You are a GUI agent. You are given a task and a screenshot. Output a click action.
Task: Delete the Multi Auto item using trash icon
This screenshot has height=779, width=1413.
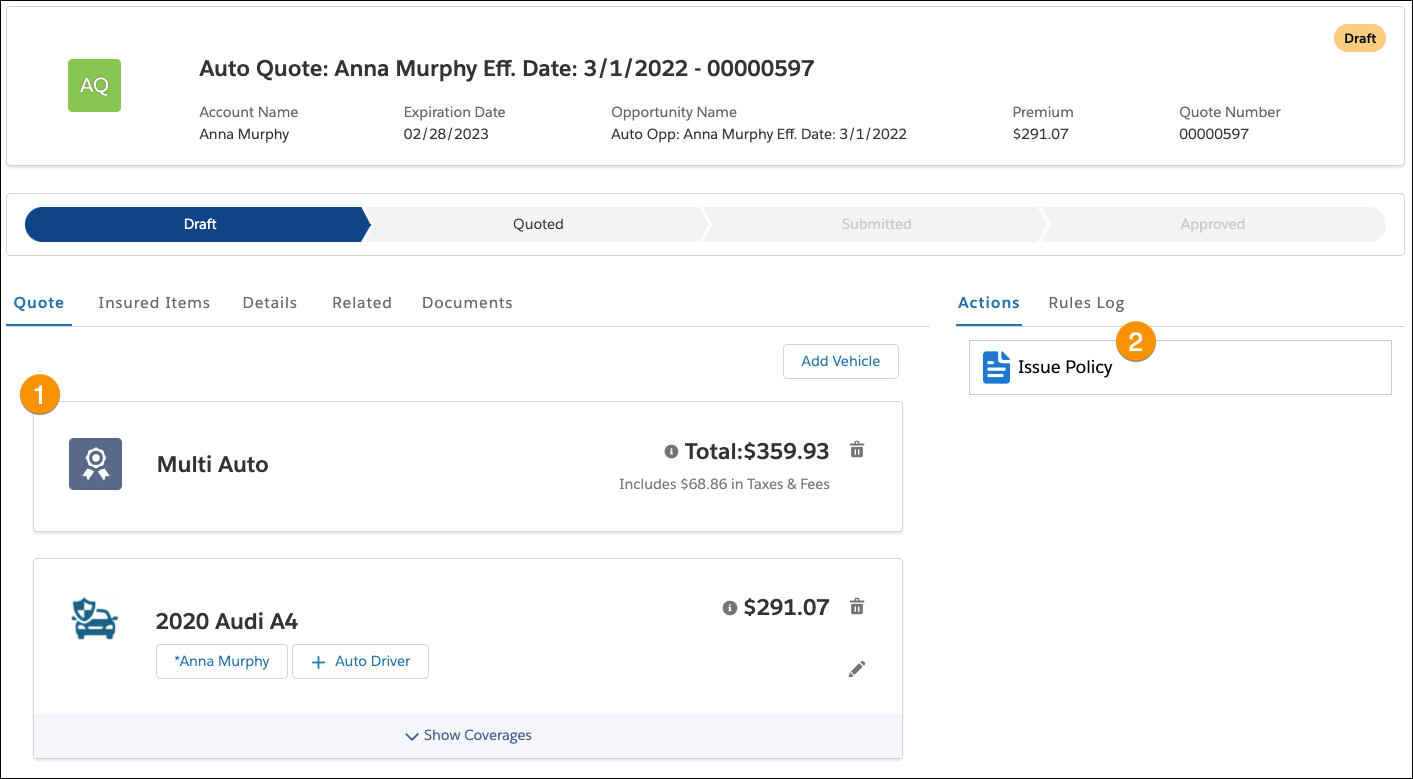click(857, 450)
